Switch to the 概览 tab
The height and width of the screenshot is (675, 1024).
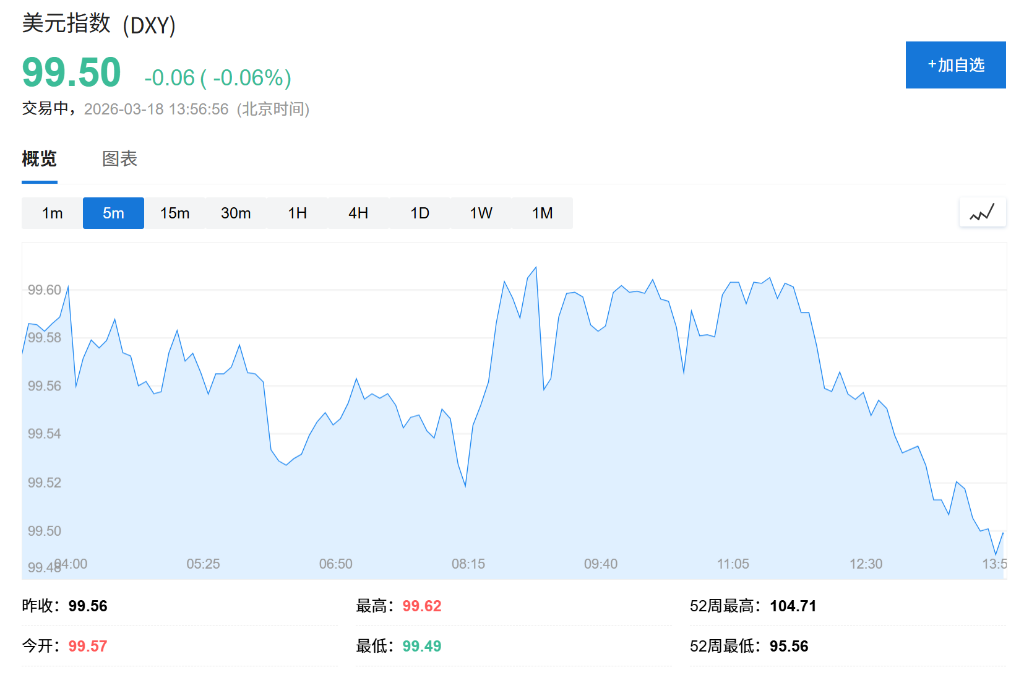[x=38, y=158]
